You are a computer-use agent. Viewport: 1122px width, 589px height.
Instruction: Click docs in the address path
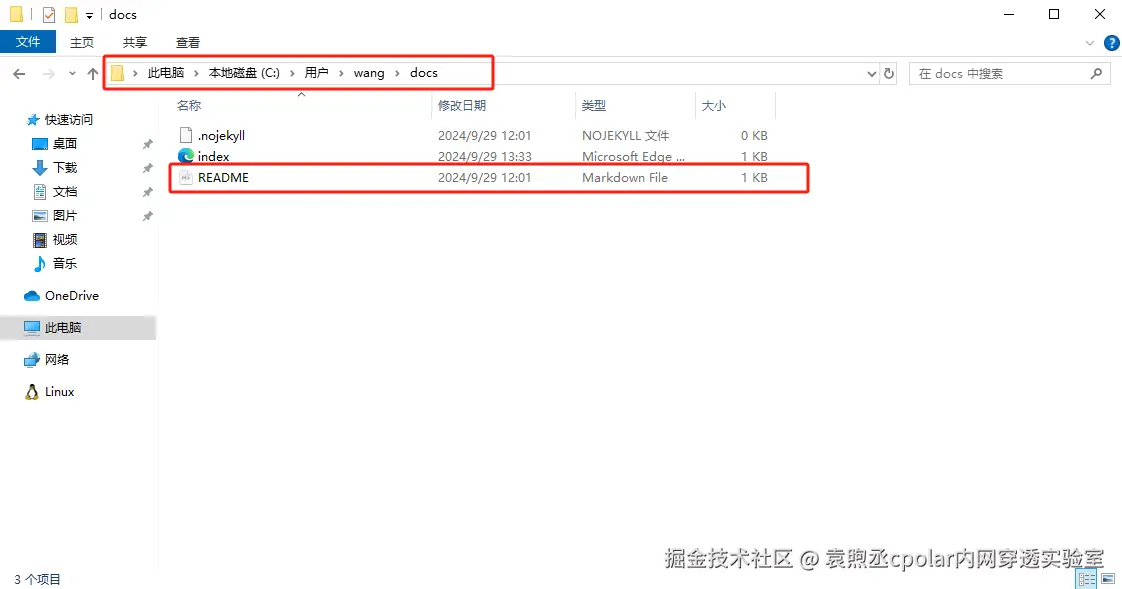coord(424,73)
